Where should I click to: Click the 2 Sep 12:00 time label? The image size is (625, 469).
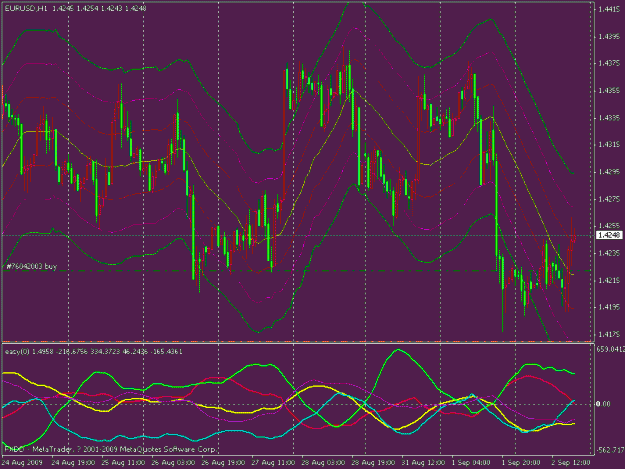(571, 463)
